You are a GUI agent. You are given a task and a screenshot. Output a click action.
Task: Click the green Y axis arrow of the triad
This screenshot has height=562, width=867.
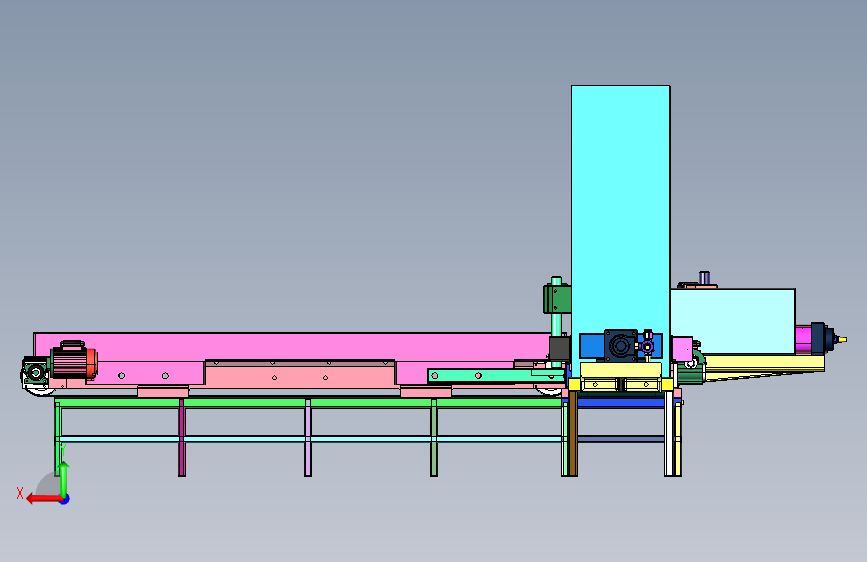click(64, 478)
